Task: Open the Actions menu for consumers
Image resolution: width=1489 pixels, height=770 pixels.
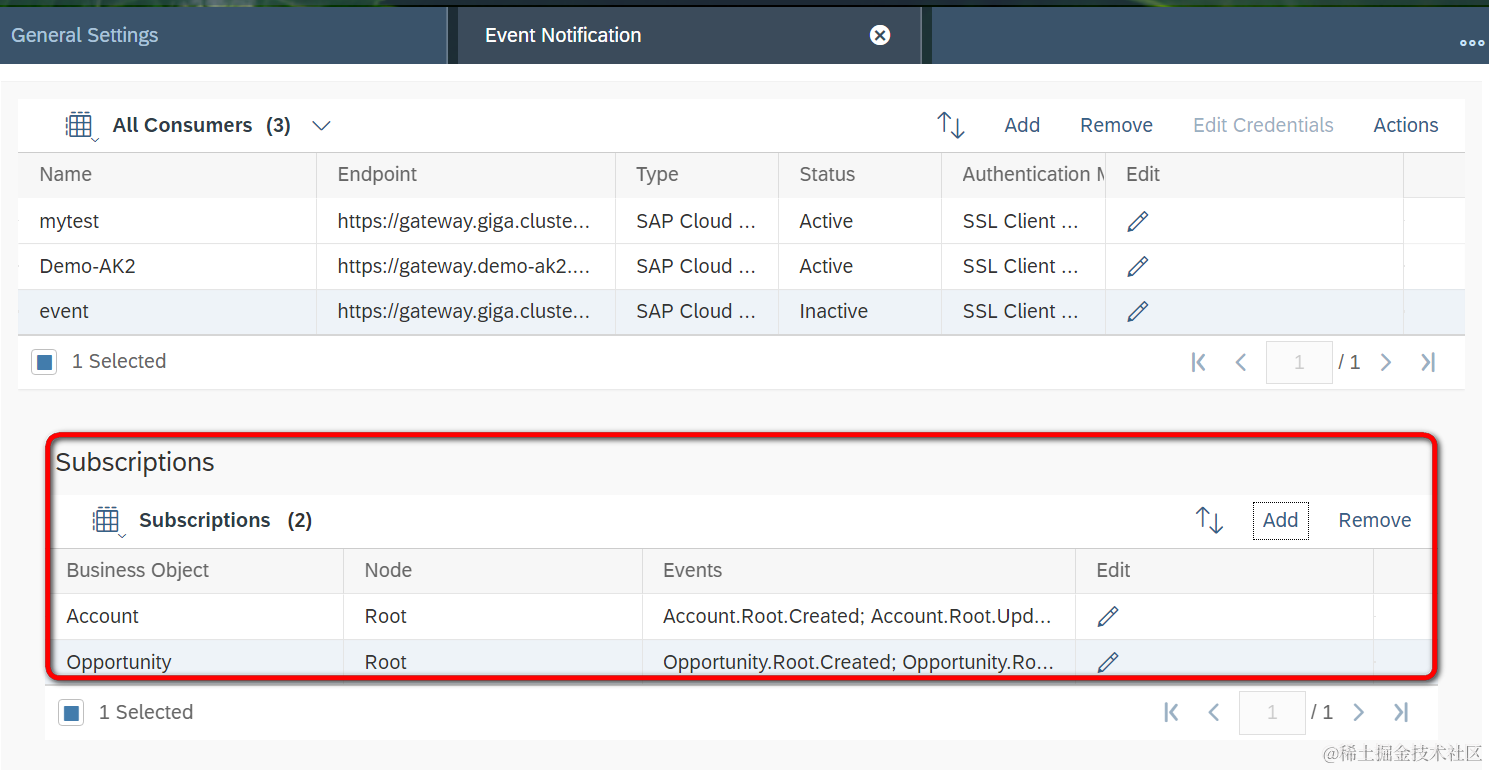Action: tap(1405, 125)
